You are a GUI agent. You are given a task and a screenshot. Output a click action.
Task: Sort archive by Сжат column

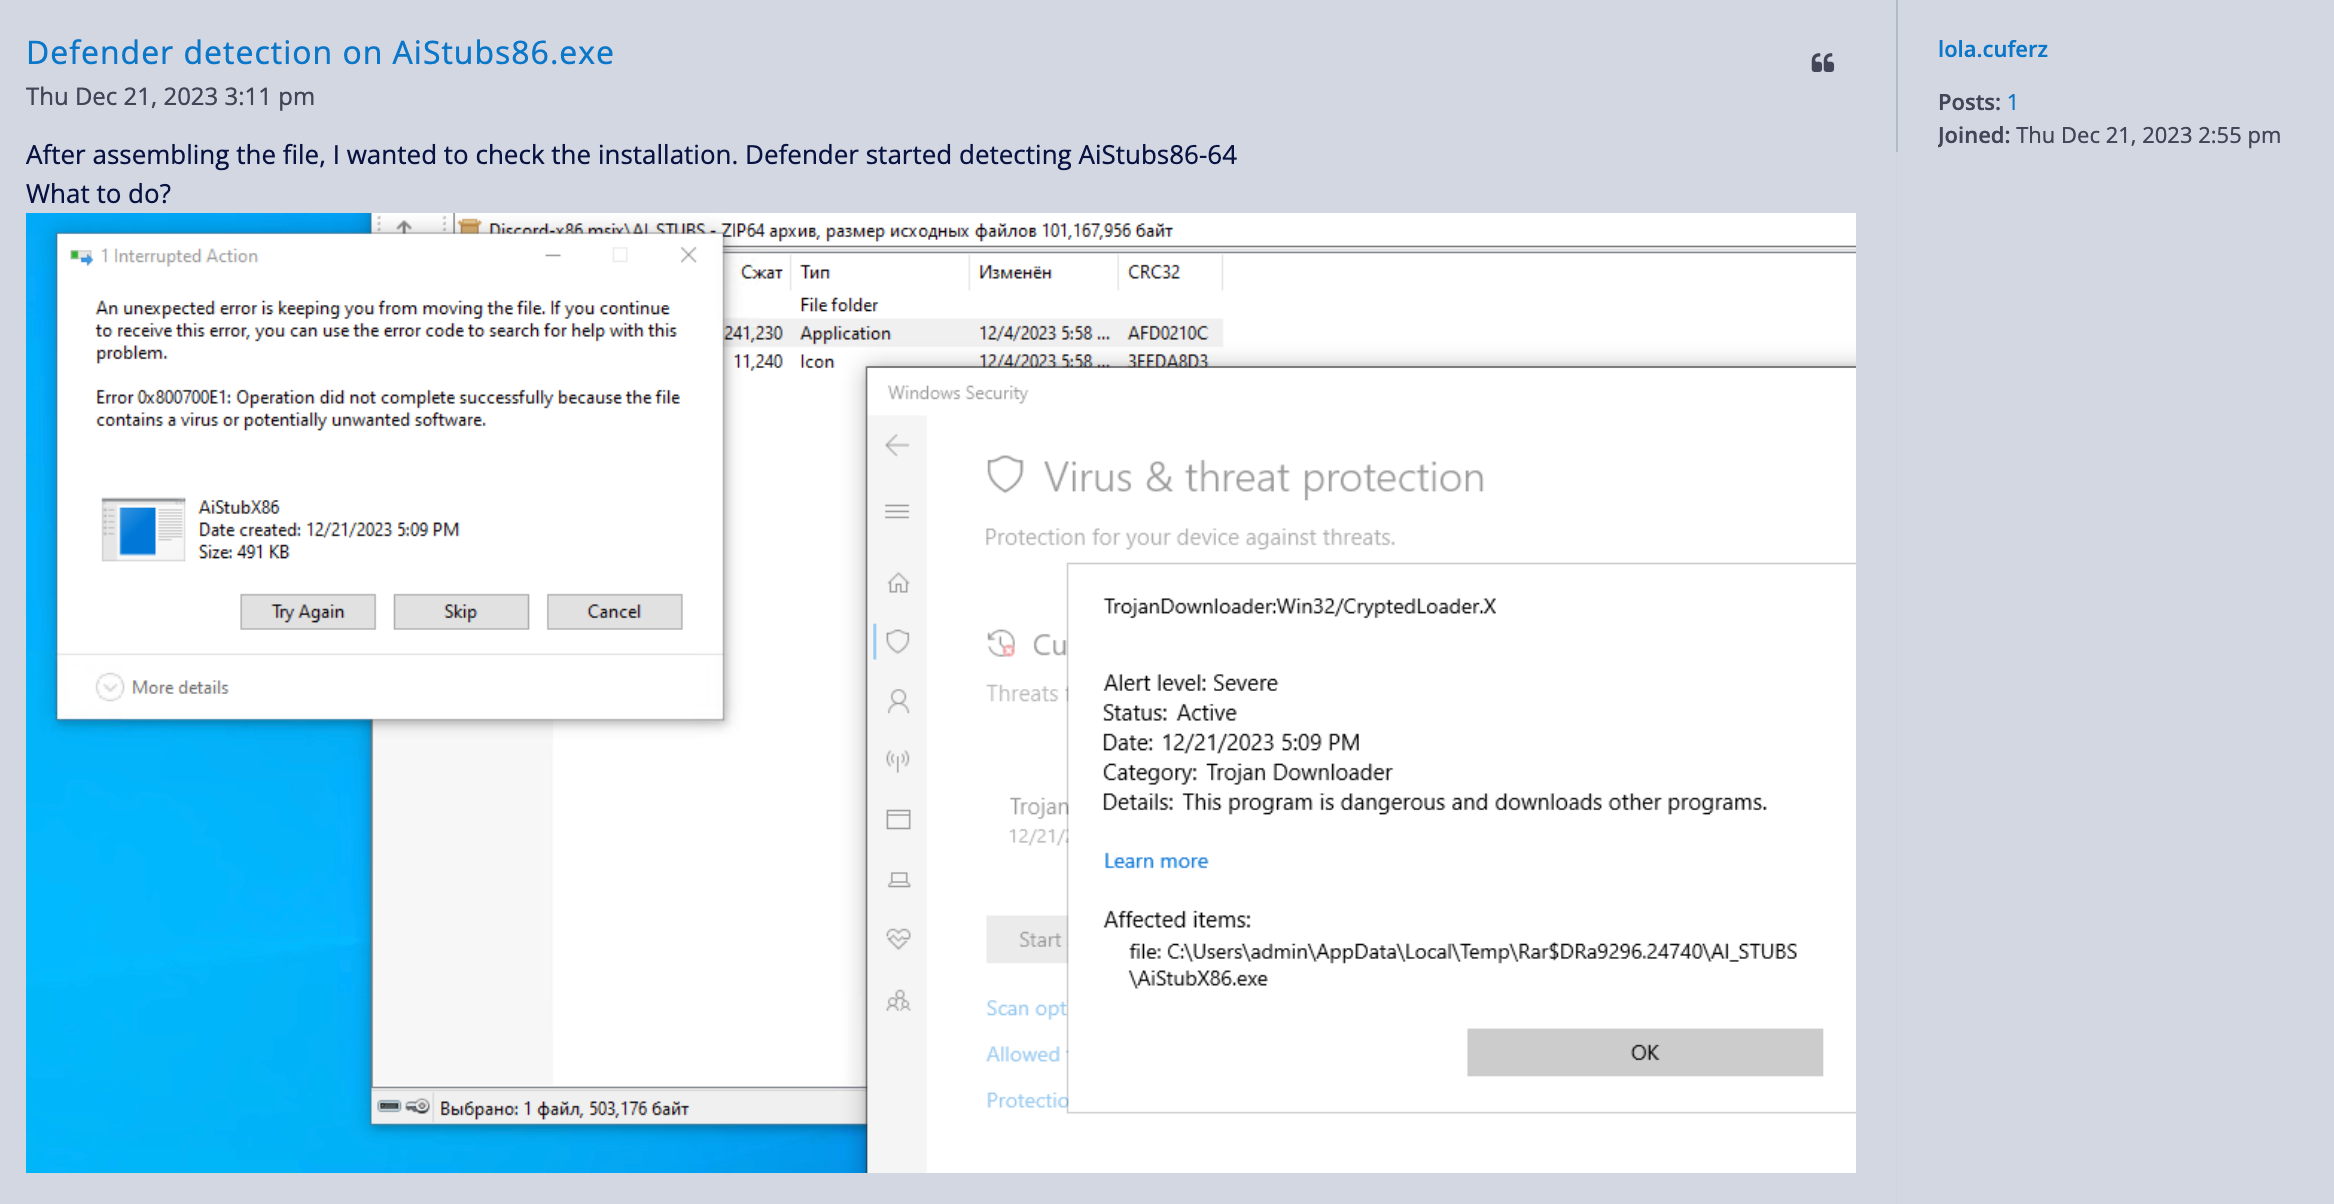pyautogui.click(x=761, y=272)
